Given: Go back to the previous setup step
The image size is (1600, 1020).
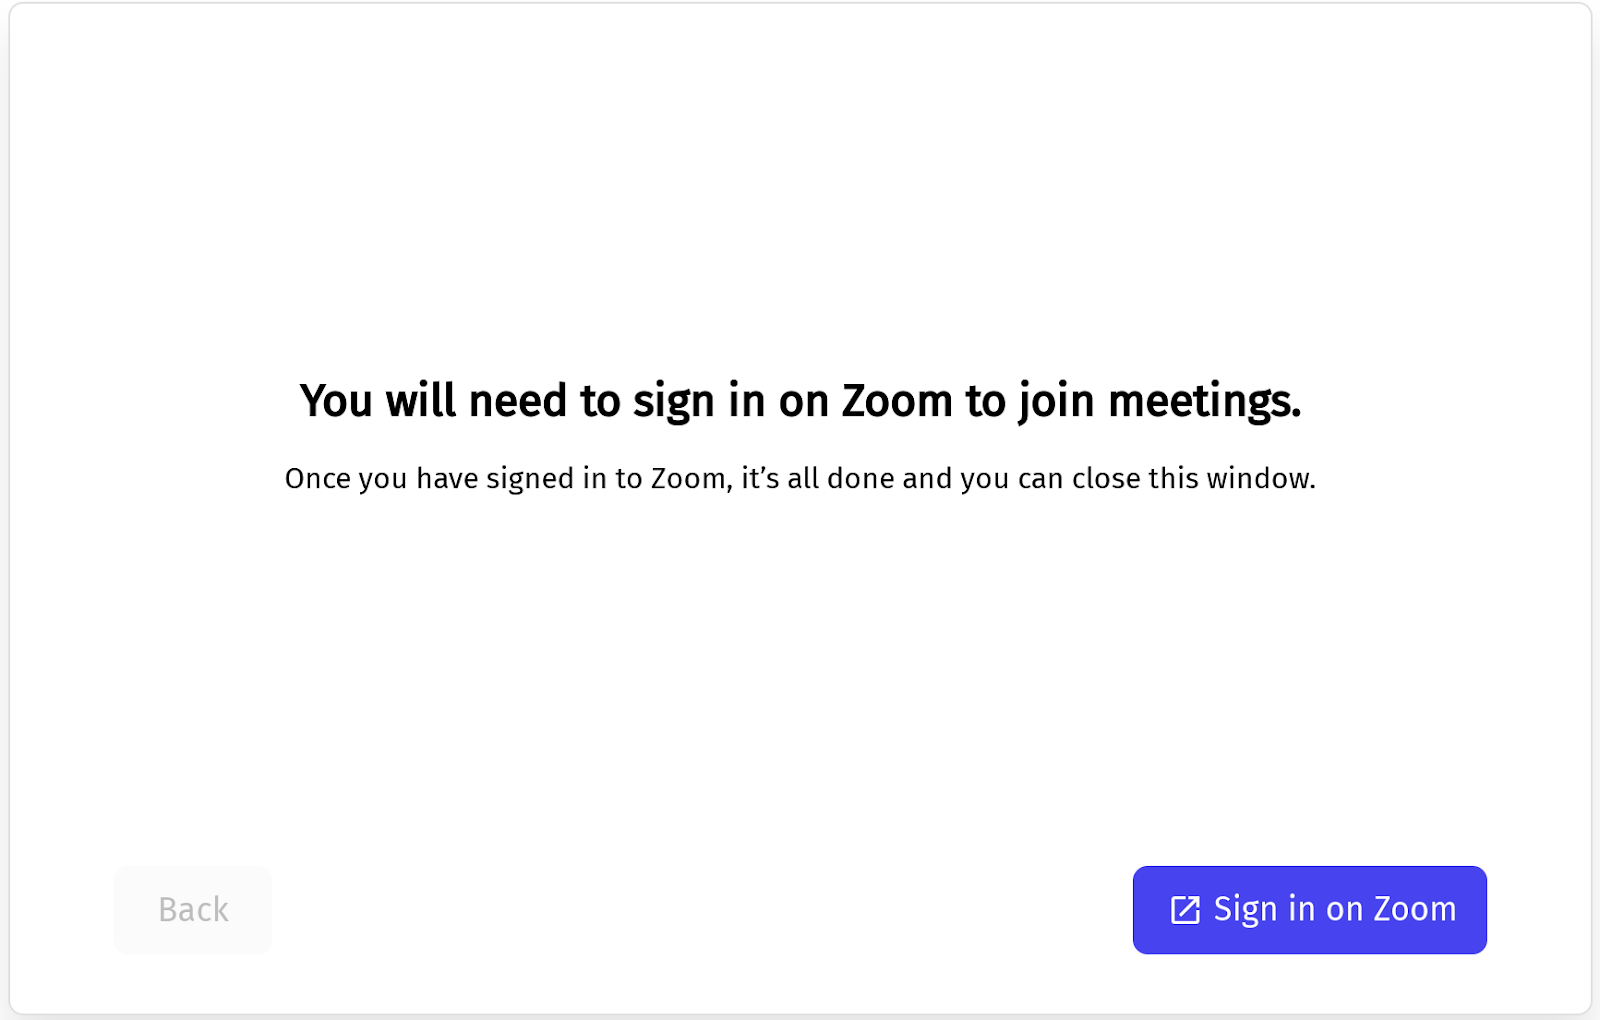Looking at the screenshot, I should (193, 910).
